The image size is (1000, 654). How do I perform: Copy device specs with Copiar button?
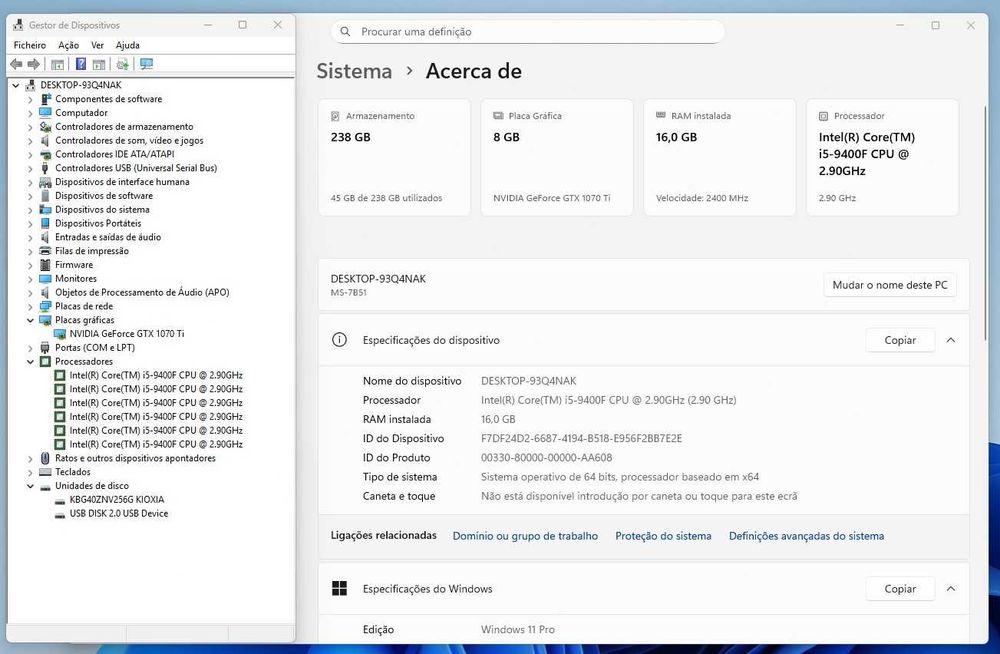click(900, 340)
